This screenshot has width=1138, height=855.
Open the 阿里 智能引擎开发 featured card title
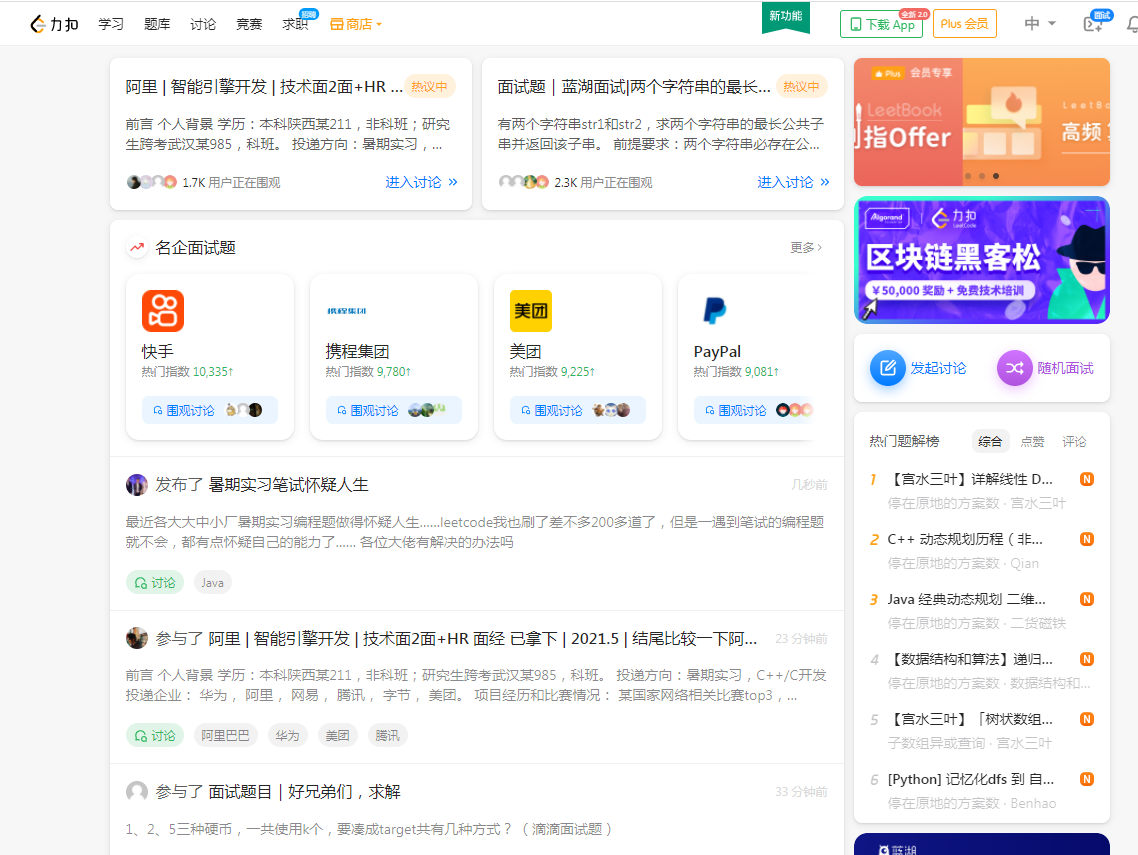[x=264, y=87]
